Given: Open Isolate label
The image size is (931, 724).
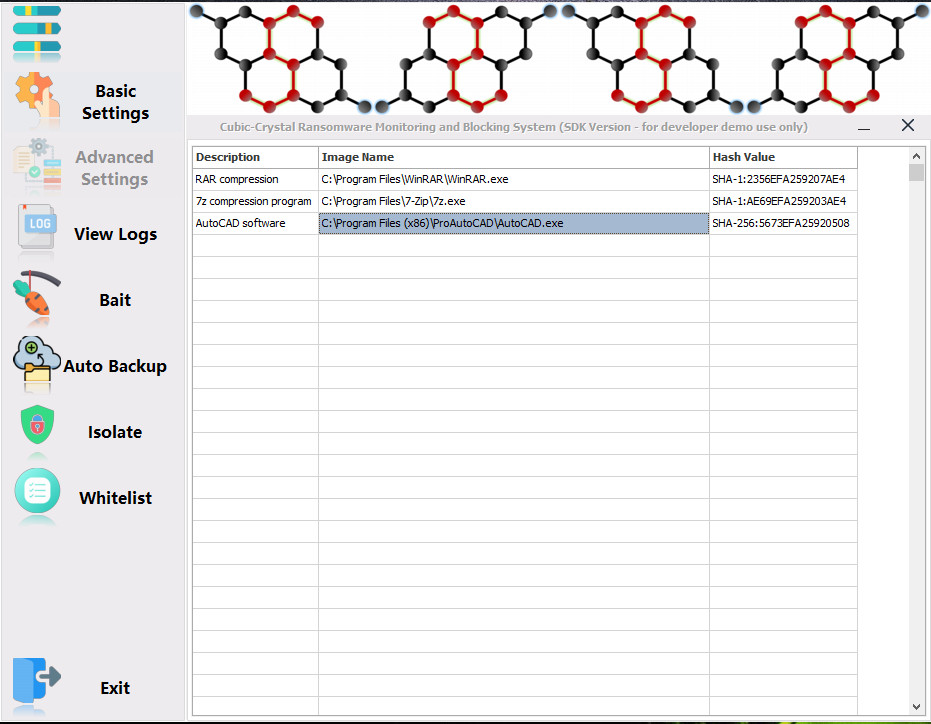Looking at the screenshot, I should (115, 432).
